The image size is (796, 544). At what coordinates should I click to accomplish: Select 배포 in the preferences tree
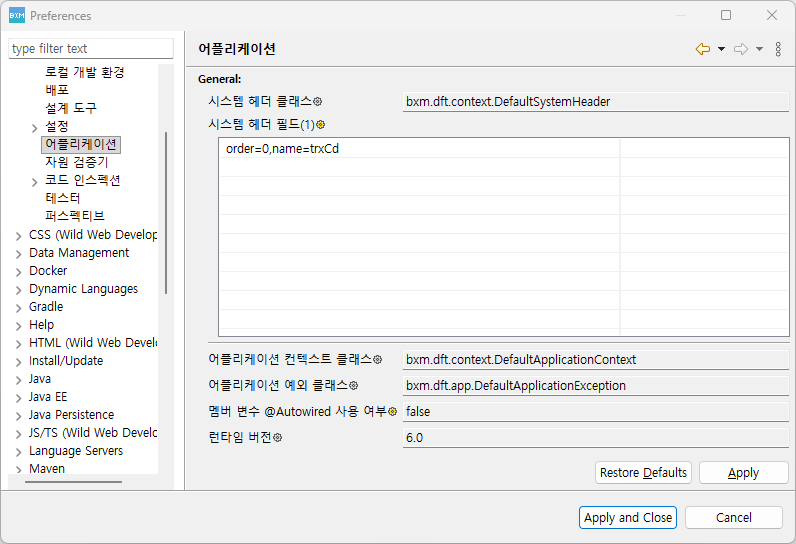tap(57, 90)
